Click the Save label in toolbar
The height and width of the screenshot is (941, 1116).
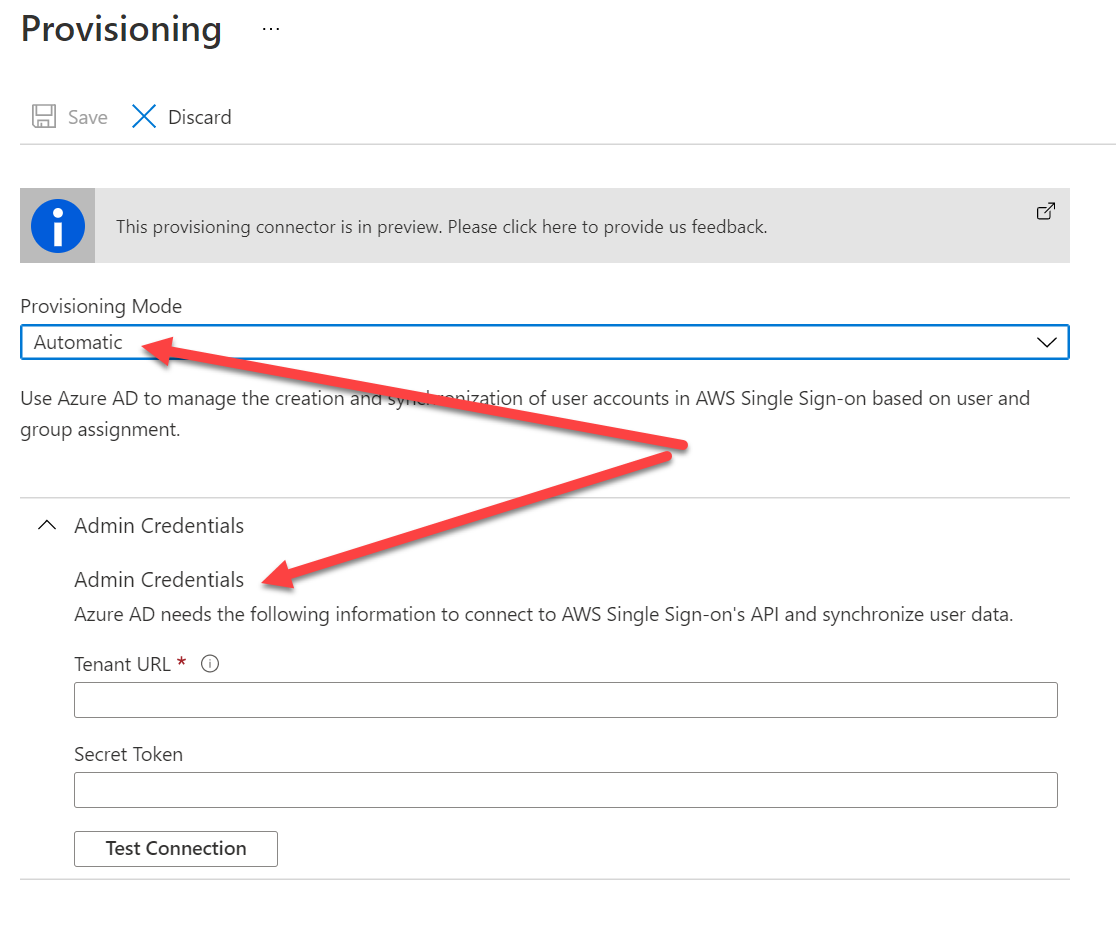tap(88, 117)
